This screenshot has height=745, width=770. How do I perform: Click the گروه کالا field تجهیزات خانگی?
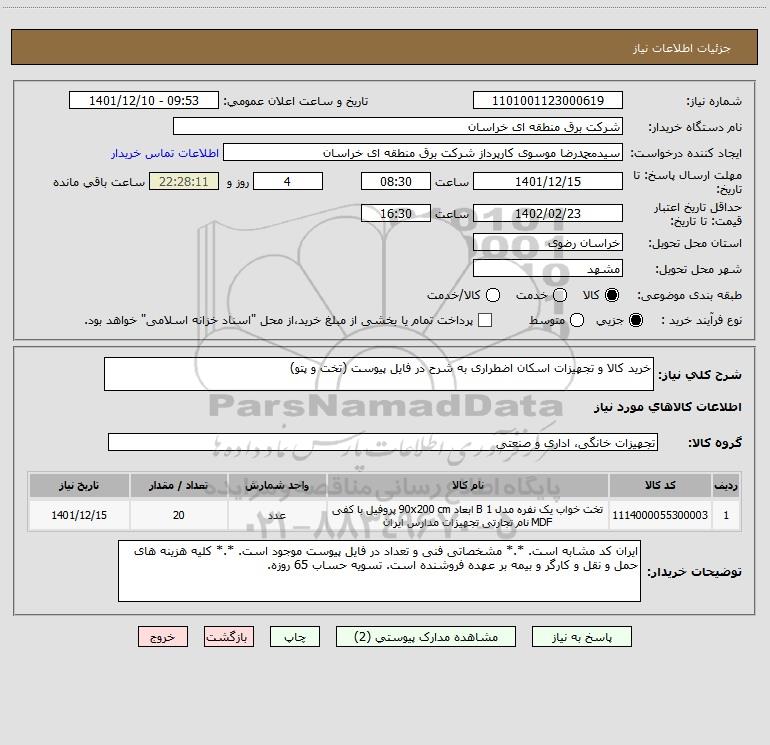pos(383,442)
